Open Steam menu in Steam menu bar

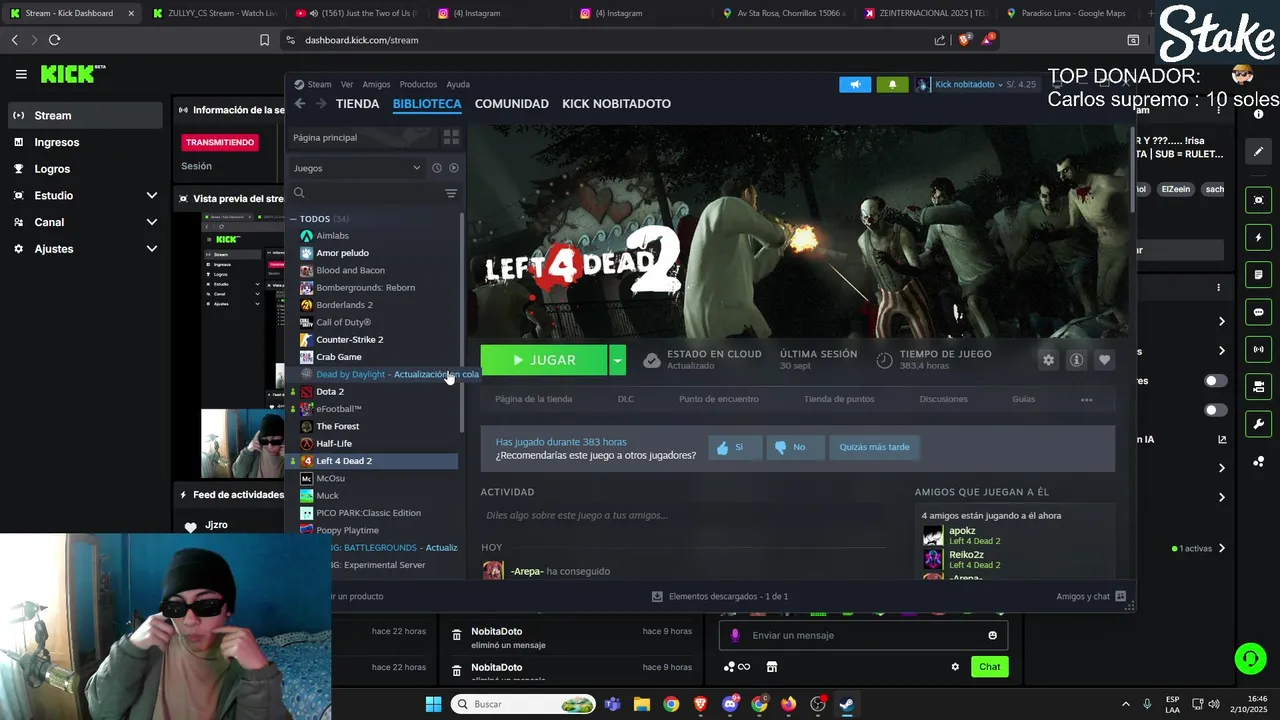point(319,85)
